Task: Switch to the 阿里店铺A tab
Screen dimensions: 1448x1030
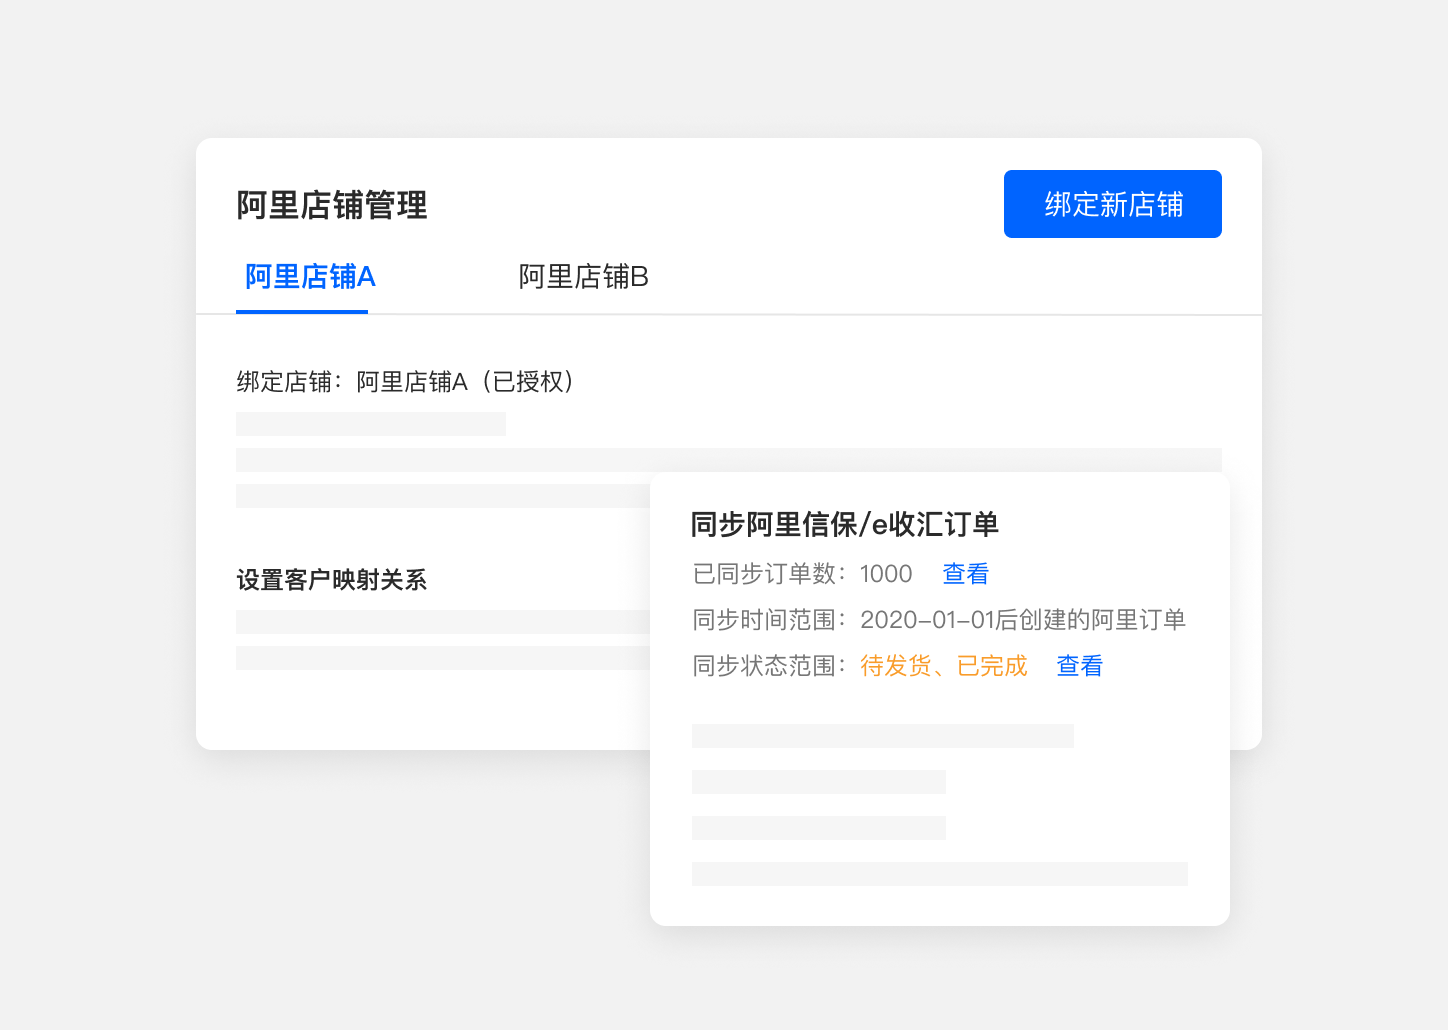Action: [x=309, y=277]
